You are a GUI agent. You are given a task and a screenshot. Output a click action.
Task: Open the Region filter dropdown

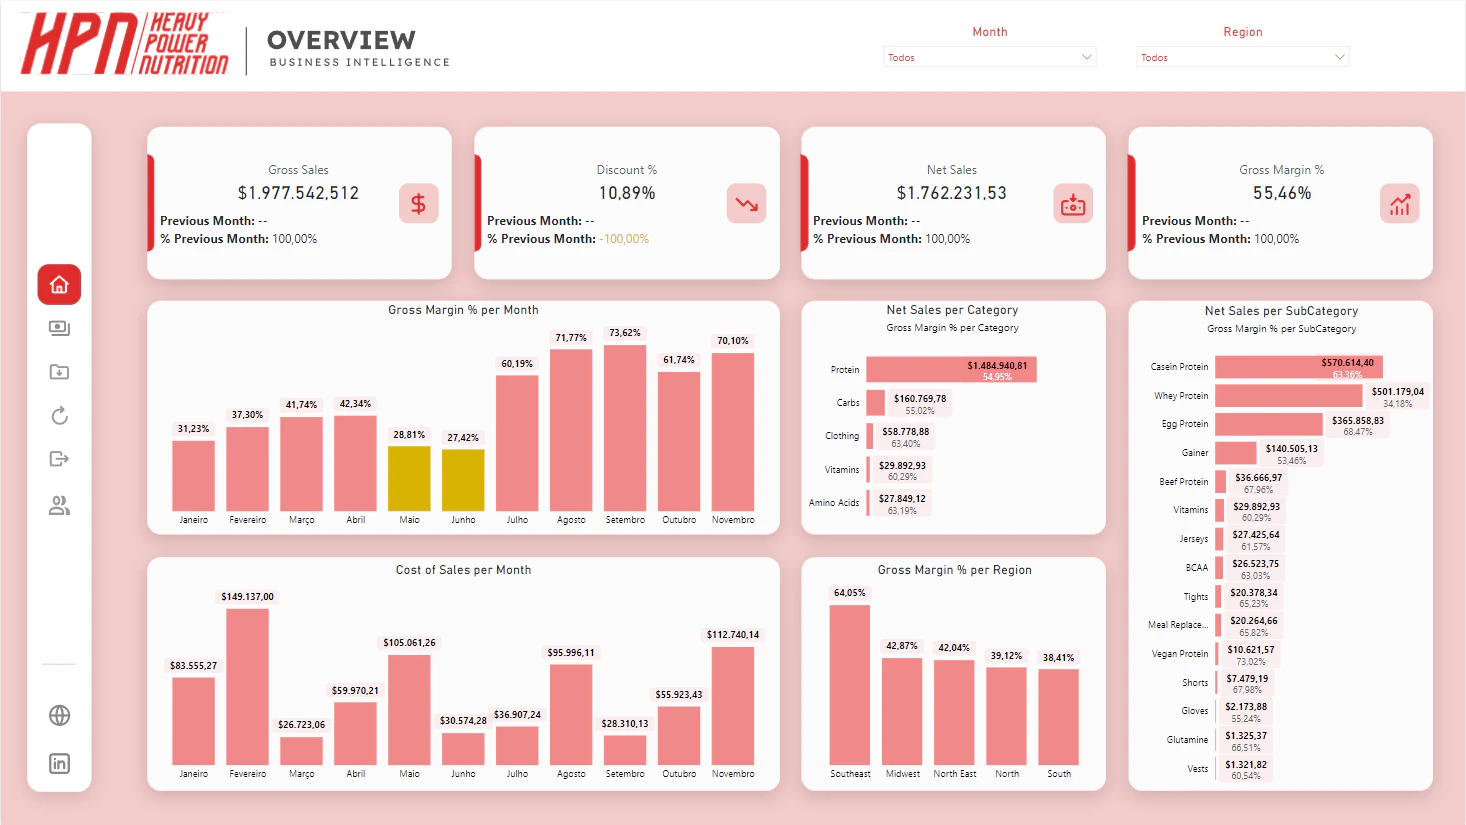[1243, 57]
